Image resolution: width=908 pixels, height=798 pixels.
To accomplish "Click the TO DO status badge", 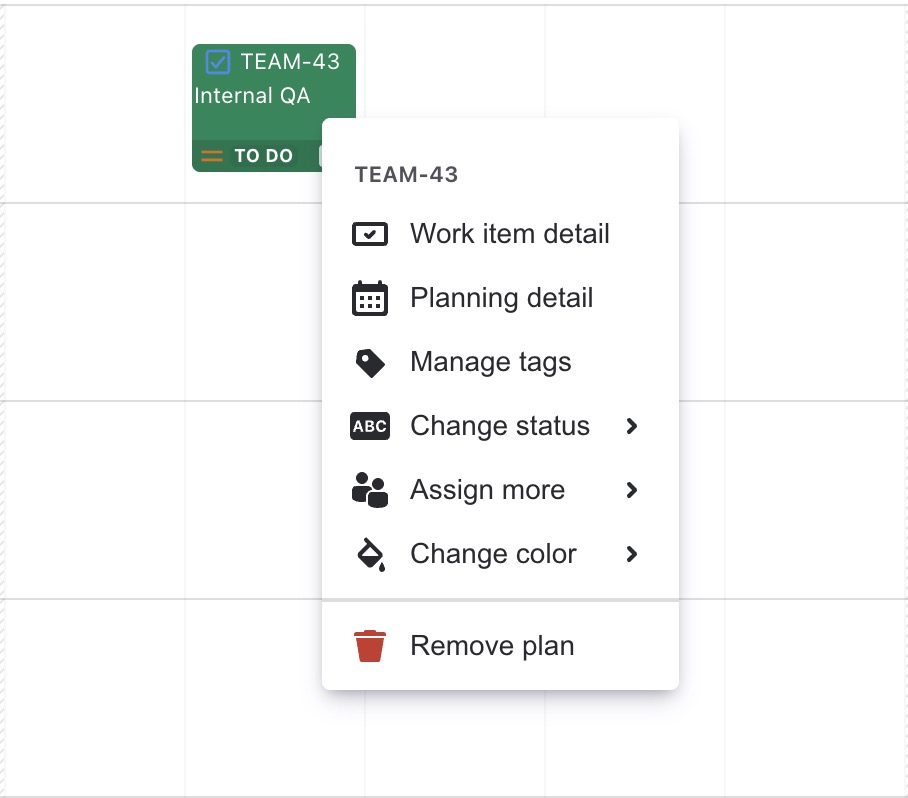I will [x=263, y=156].
